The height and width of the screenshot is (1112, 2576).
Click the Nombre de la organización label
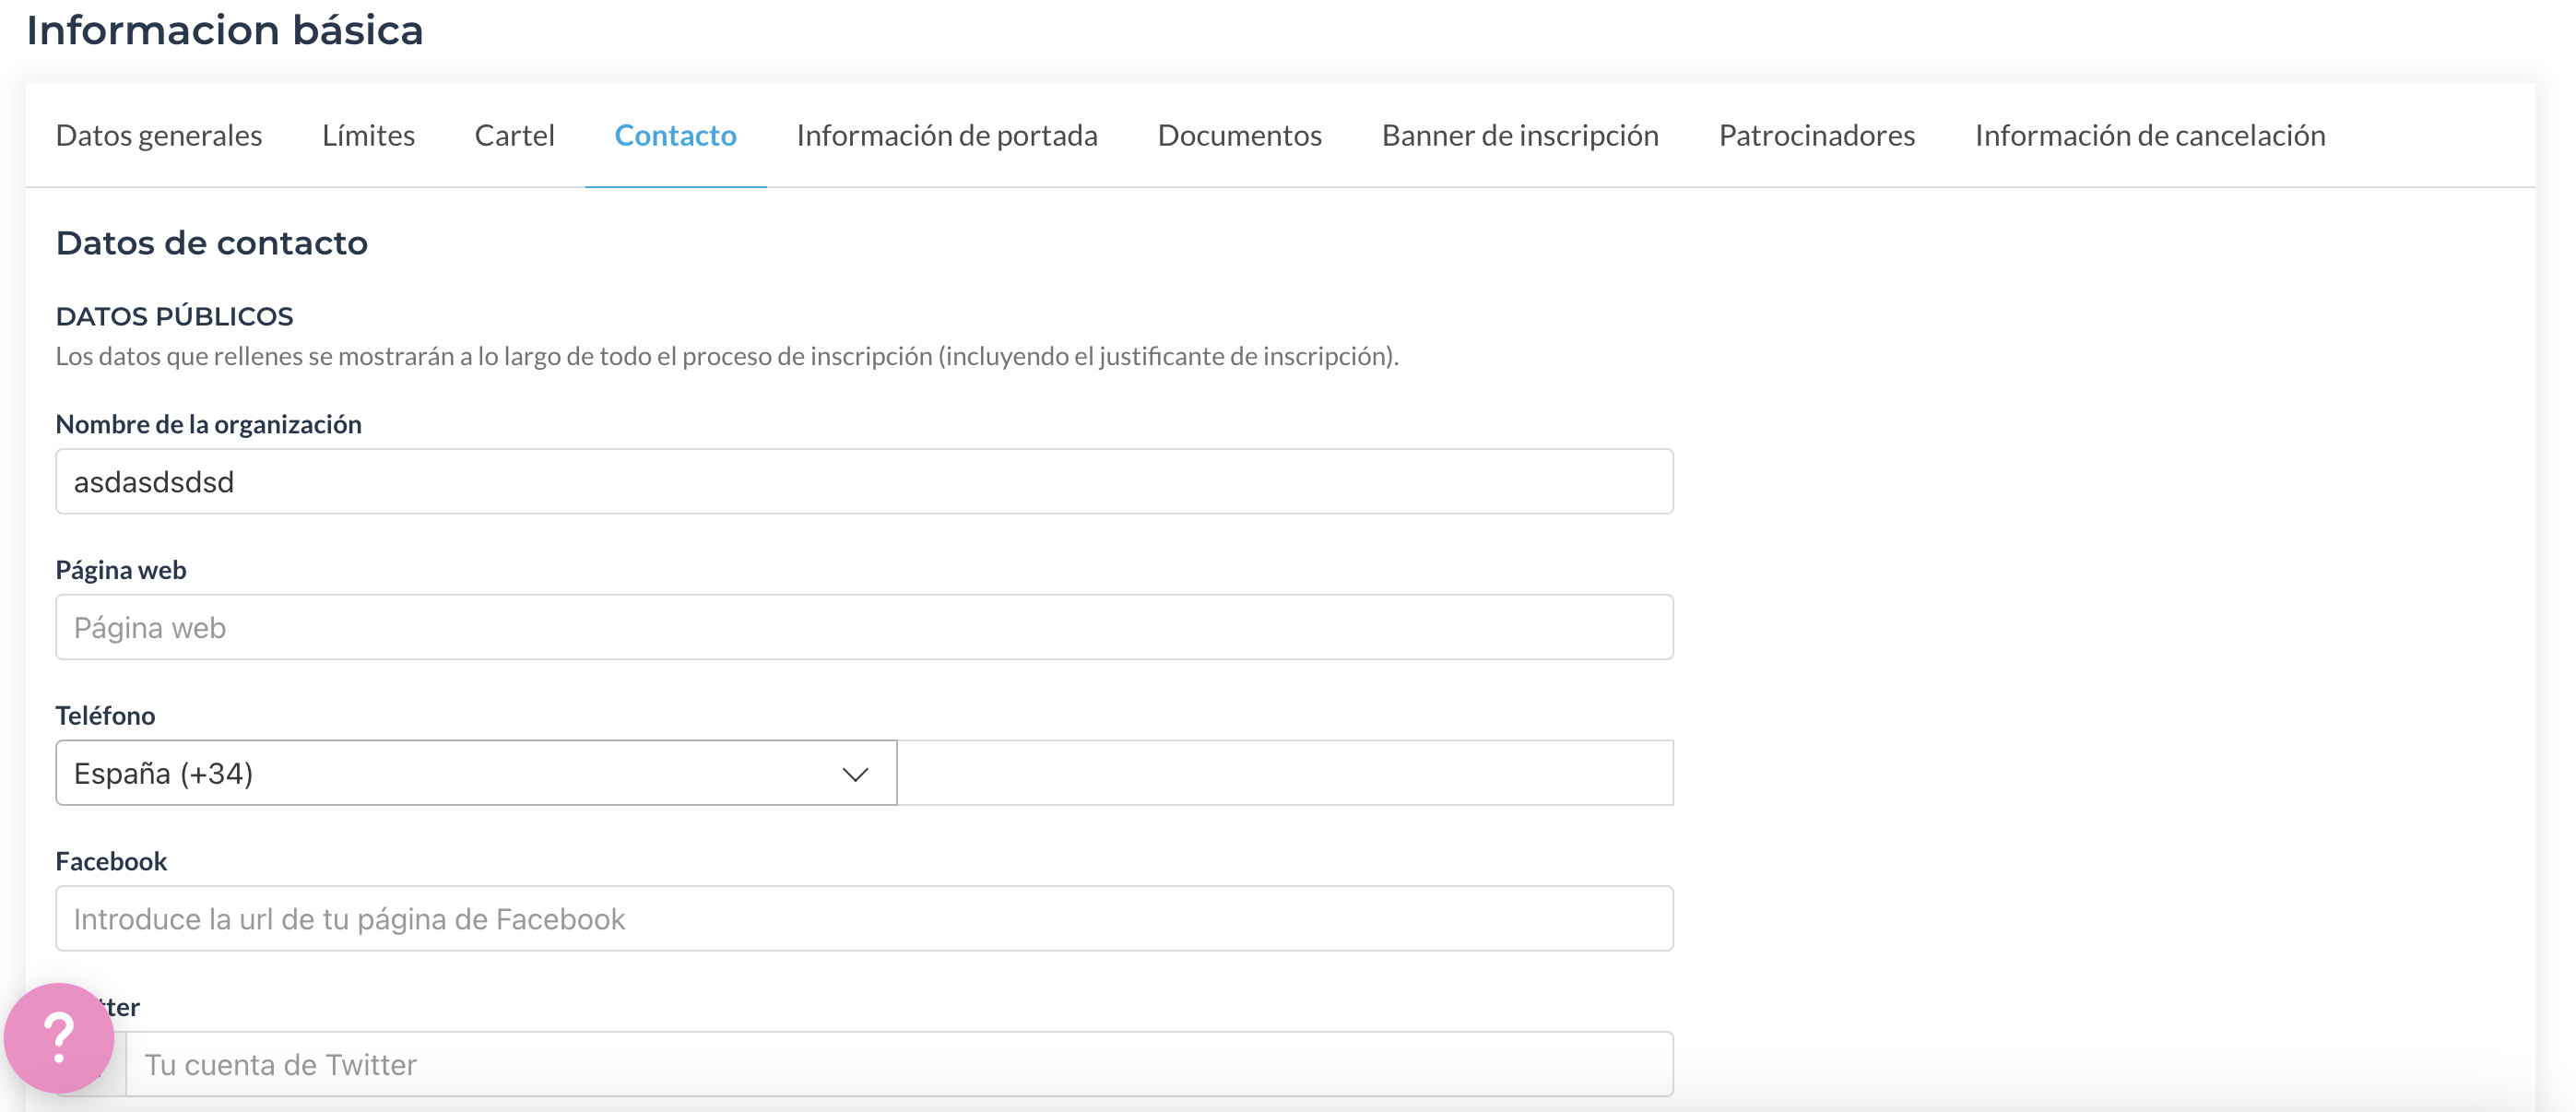pos(208,424)
